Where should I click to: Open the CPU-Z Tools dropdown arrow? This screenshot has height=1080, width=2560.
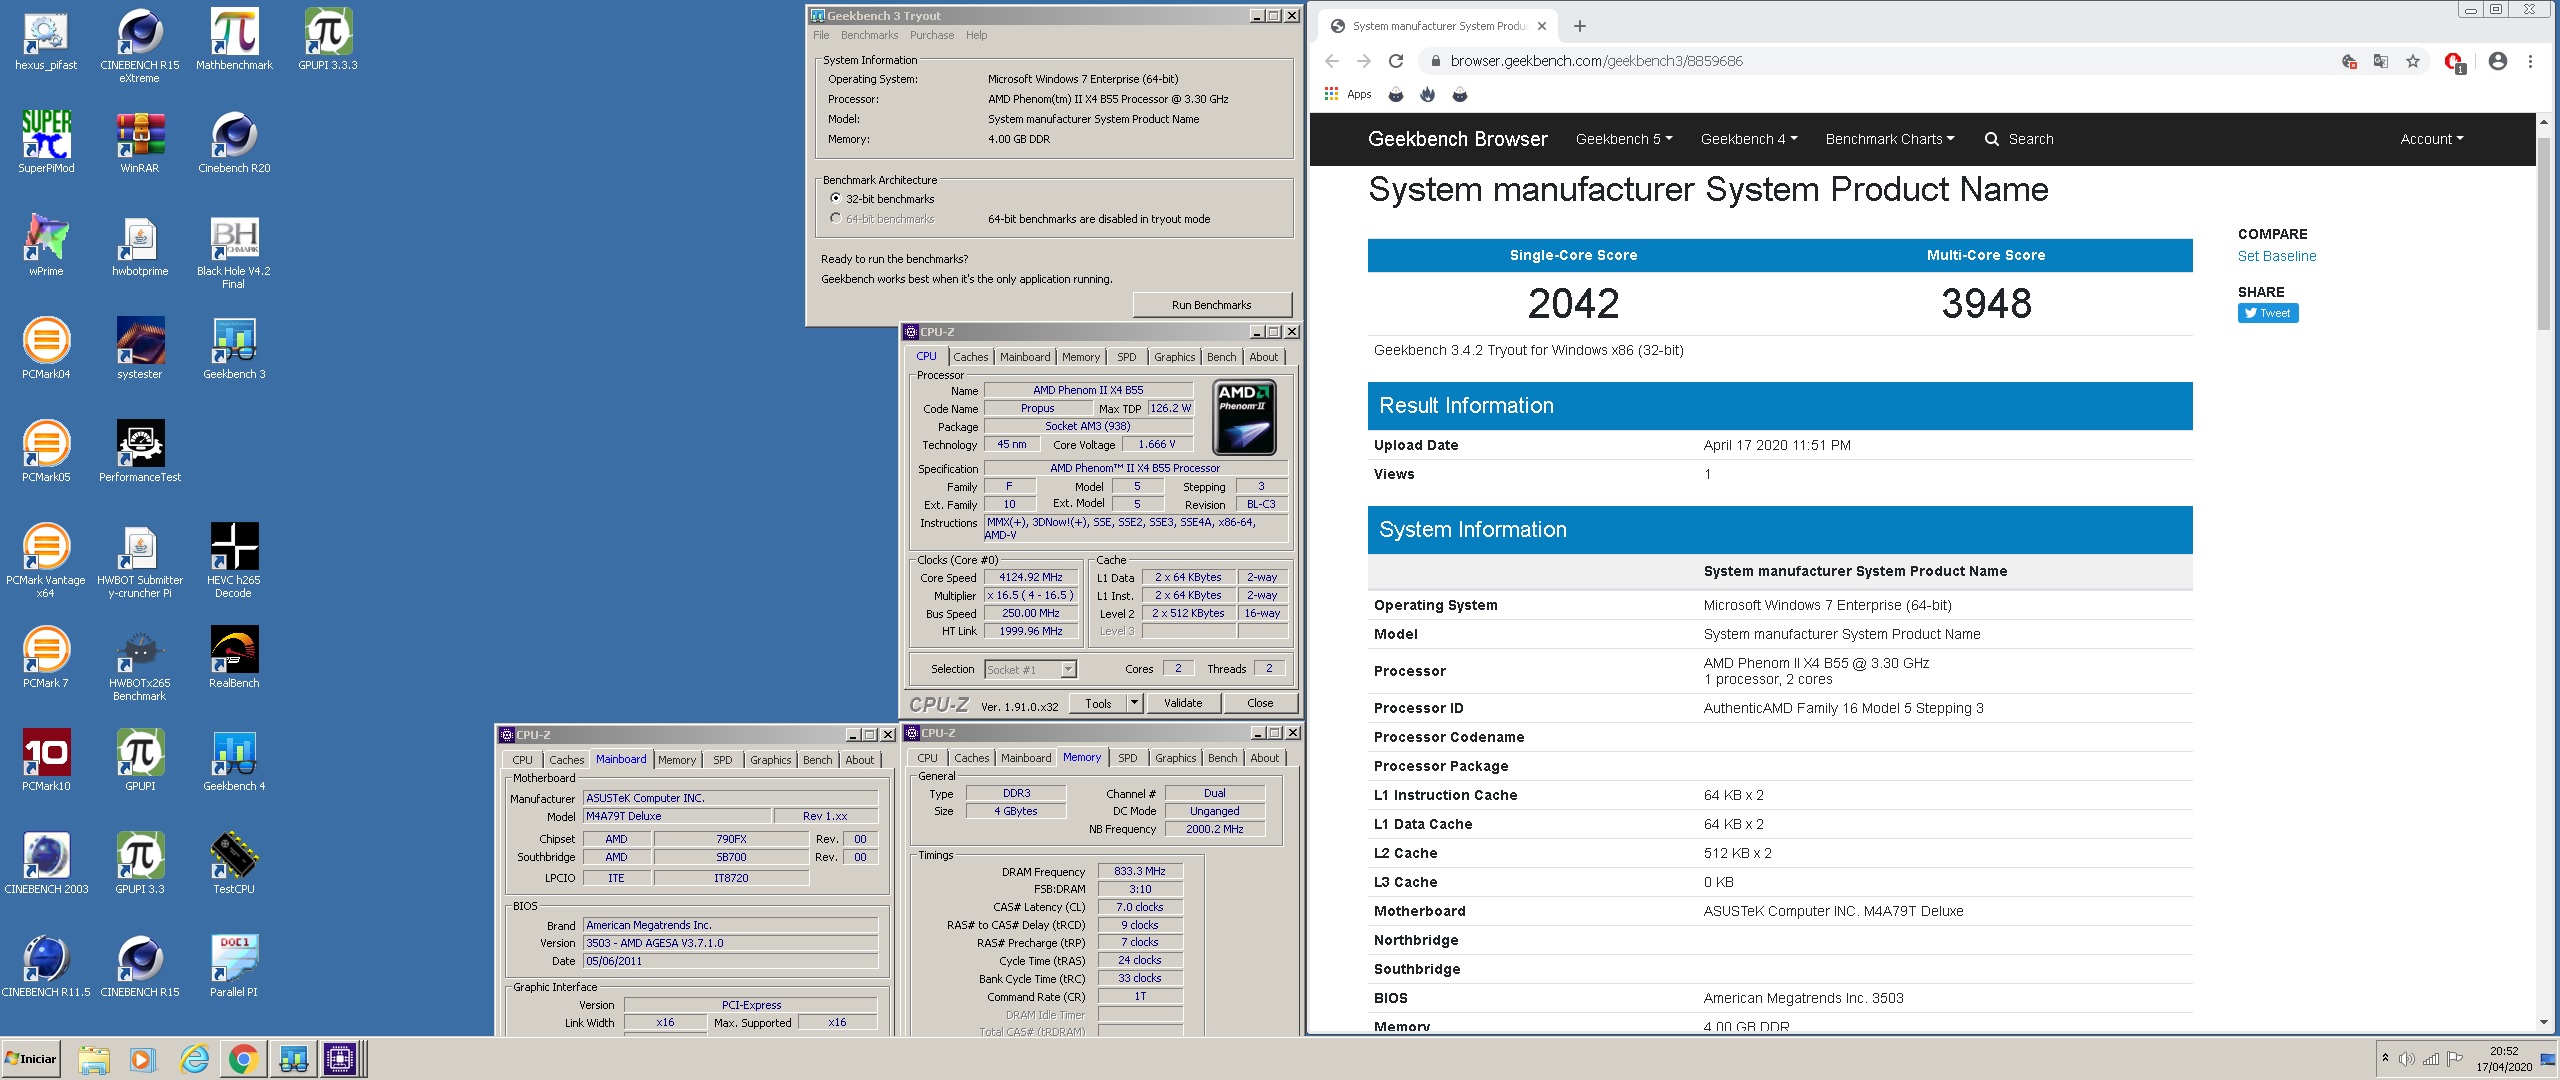tap(1134, 703)
